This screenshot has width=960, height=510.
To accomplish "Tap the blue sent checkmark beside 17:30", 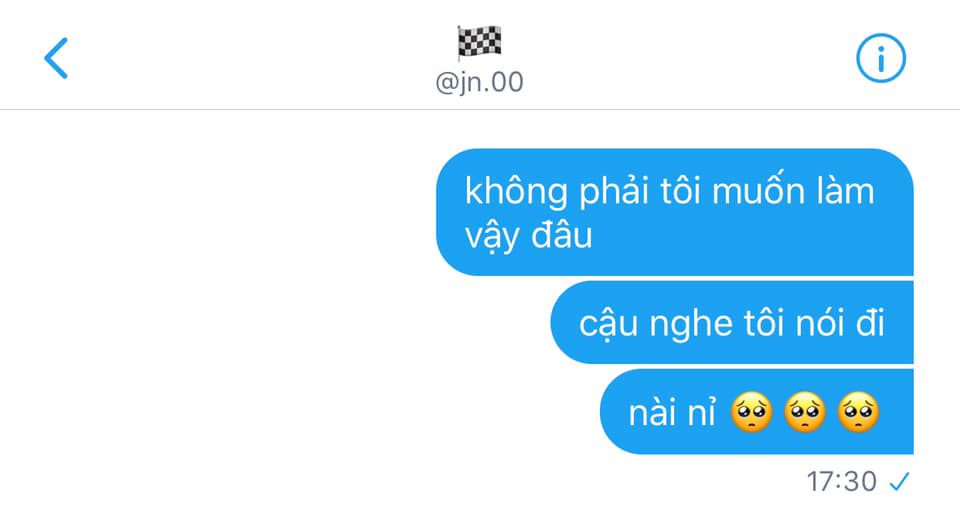I will [899, 482].
